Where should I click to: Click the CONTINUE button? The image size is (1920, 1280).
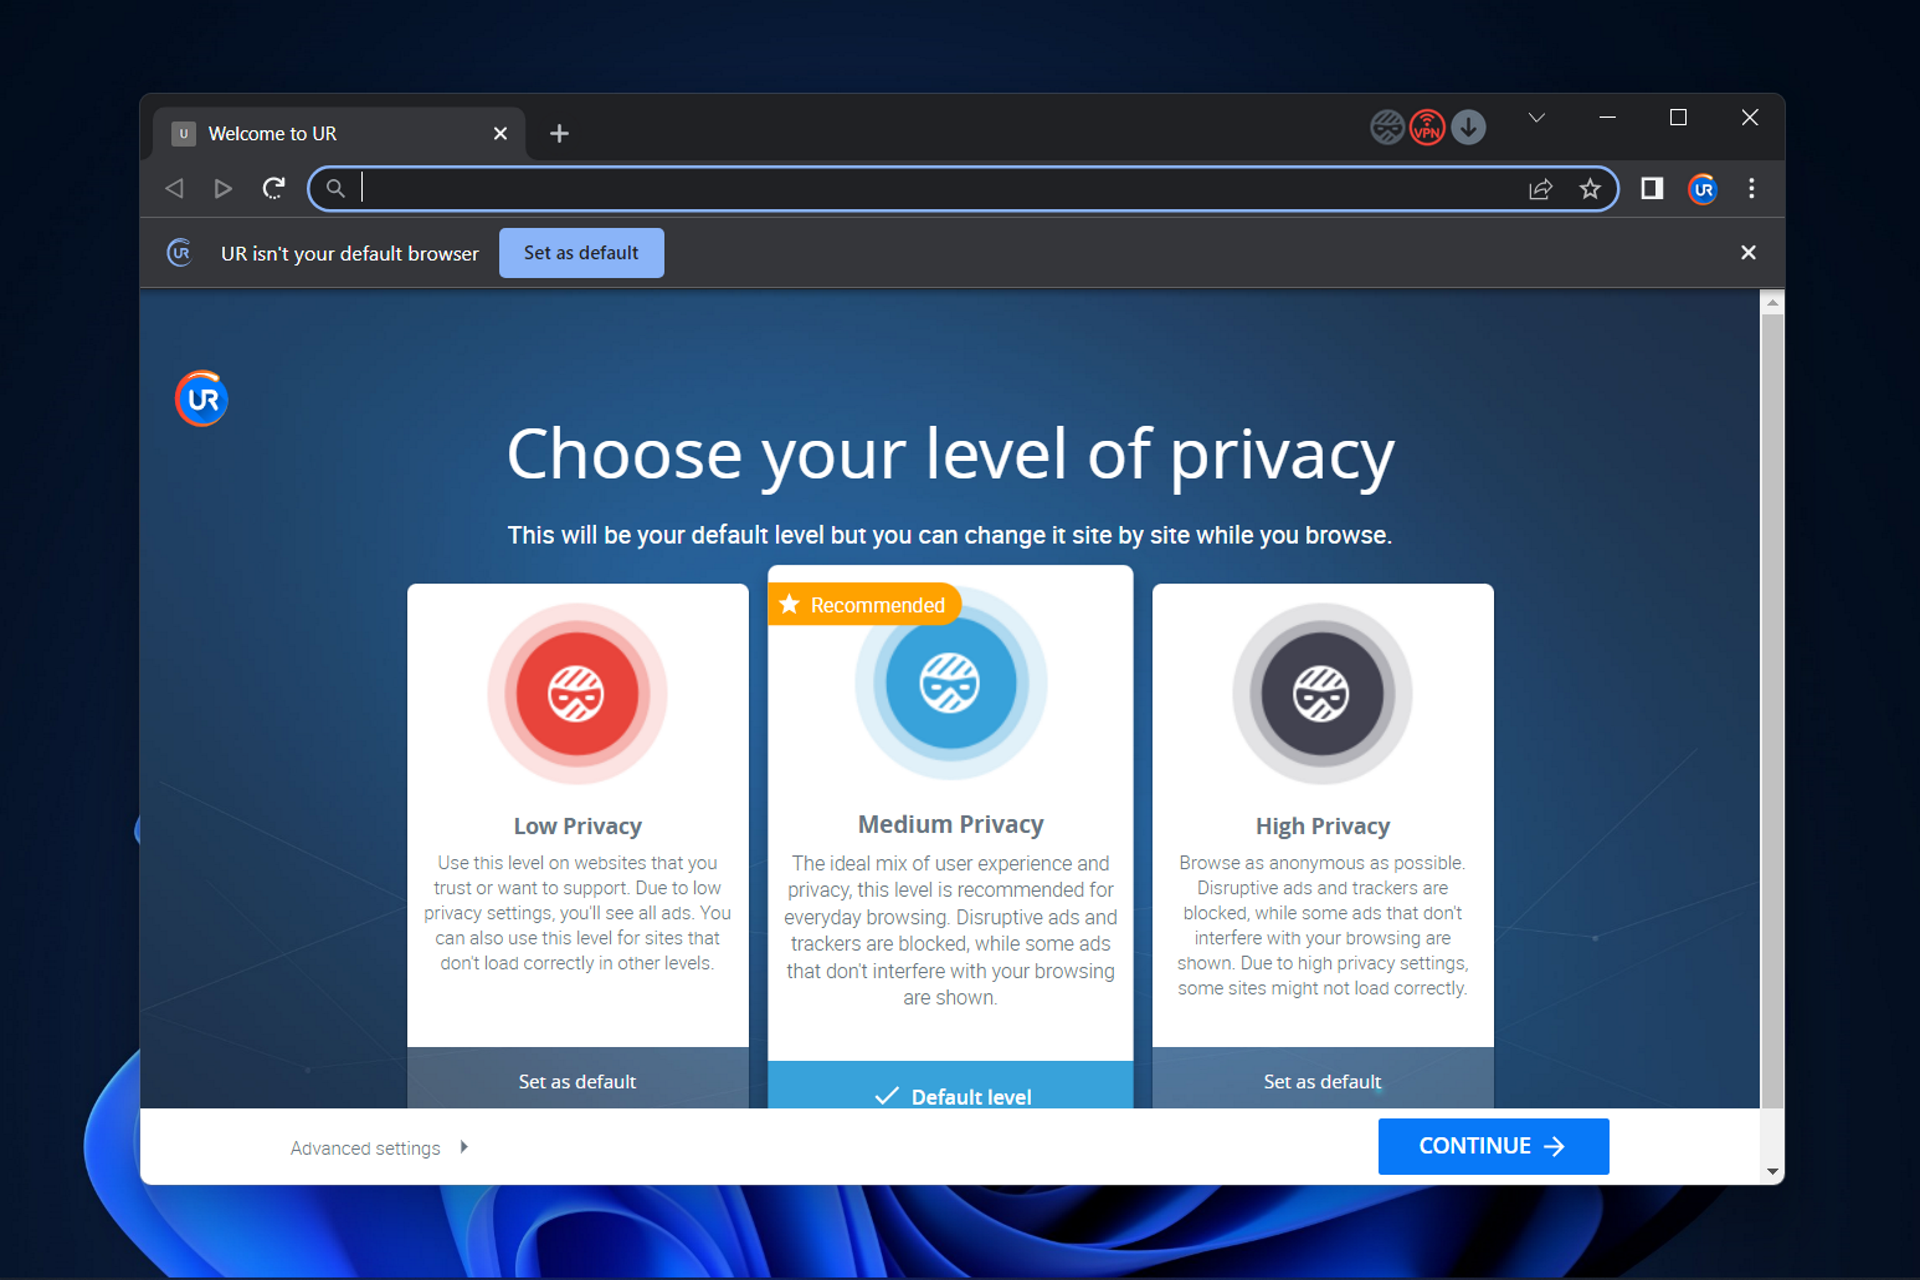(x=1493, y=1146)
